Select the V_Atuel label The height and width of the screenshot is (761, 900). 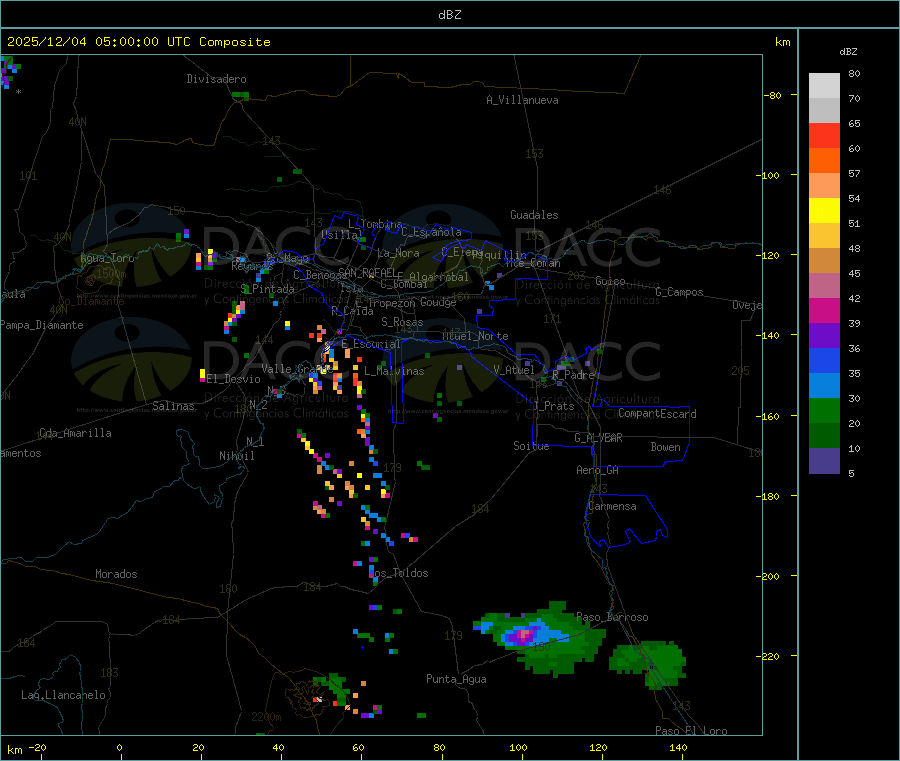(x=514, y=370)
